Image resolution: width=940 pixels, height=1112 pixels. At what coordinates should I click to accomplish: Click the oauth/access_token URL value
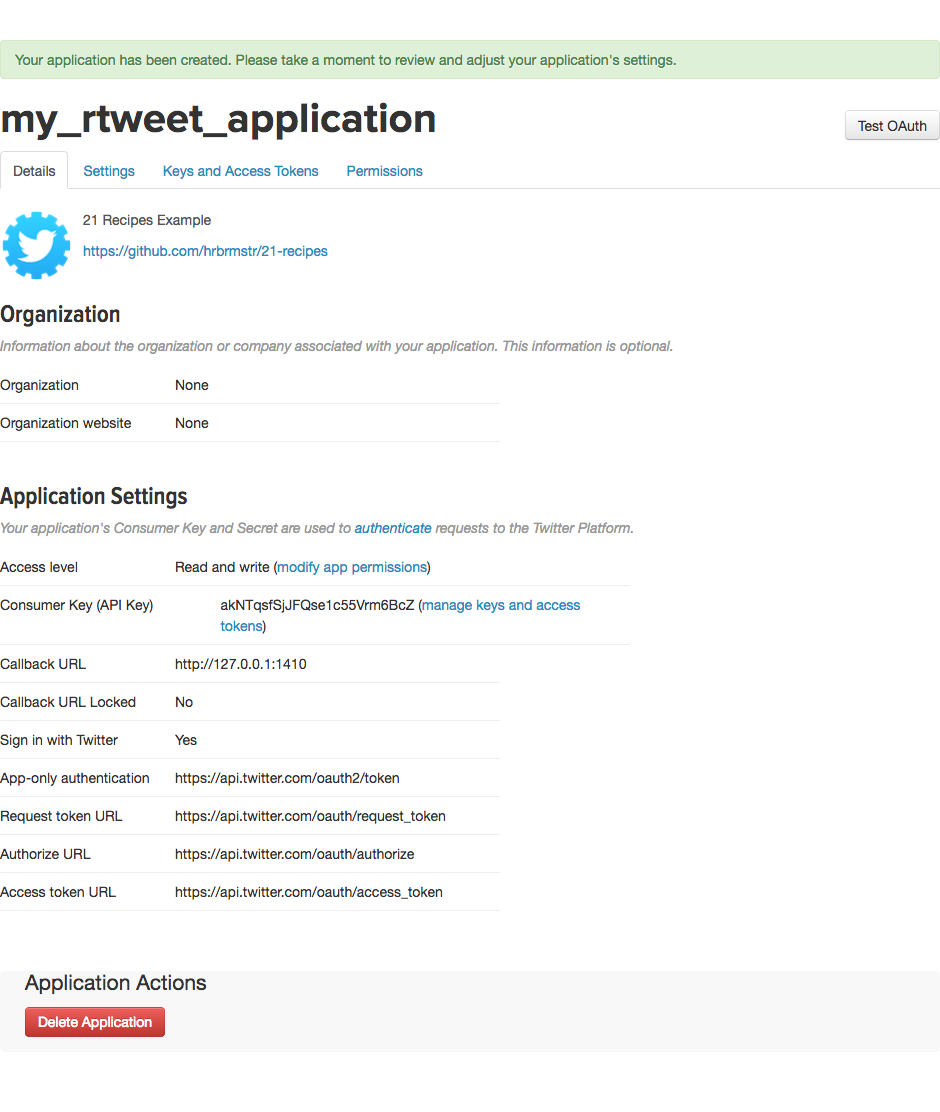309,892
